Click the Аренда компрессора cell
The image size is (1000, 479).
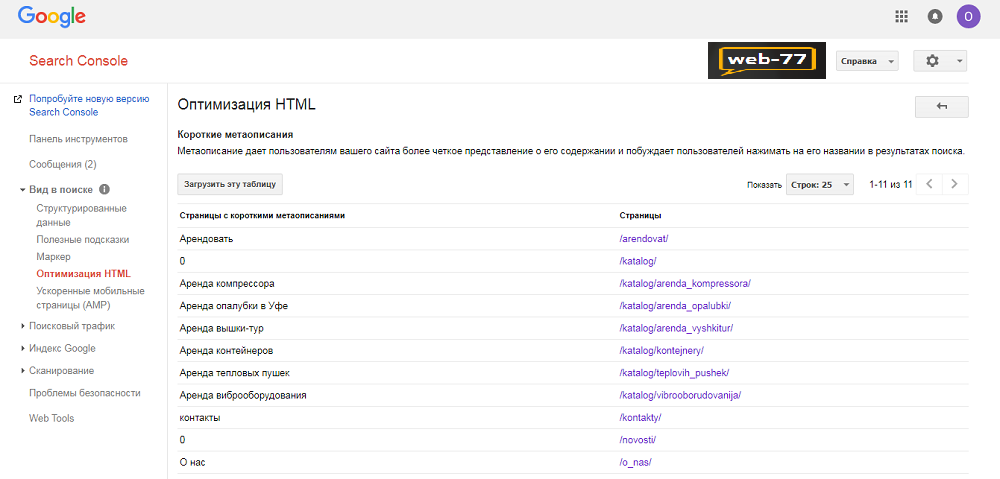tap(227, 283)
